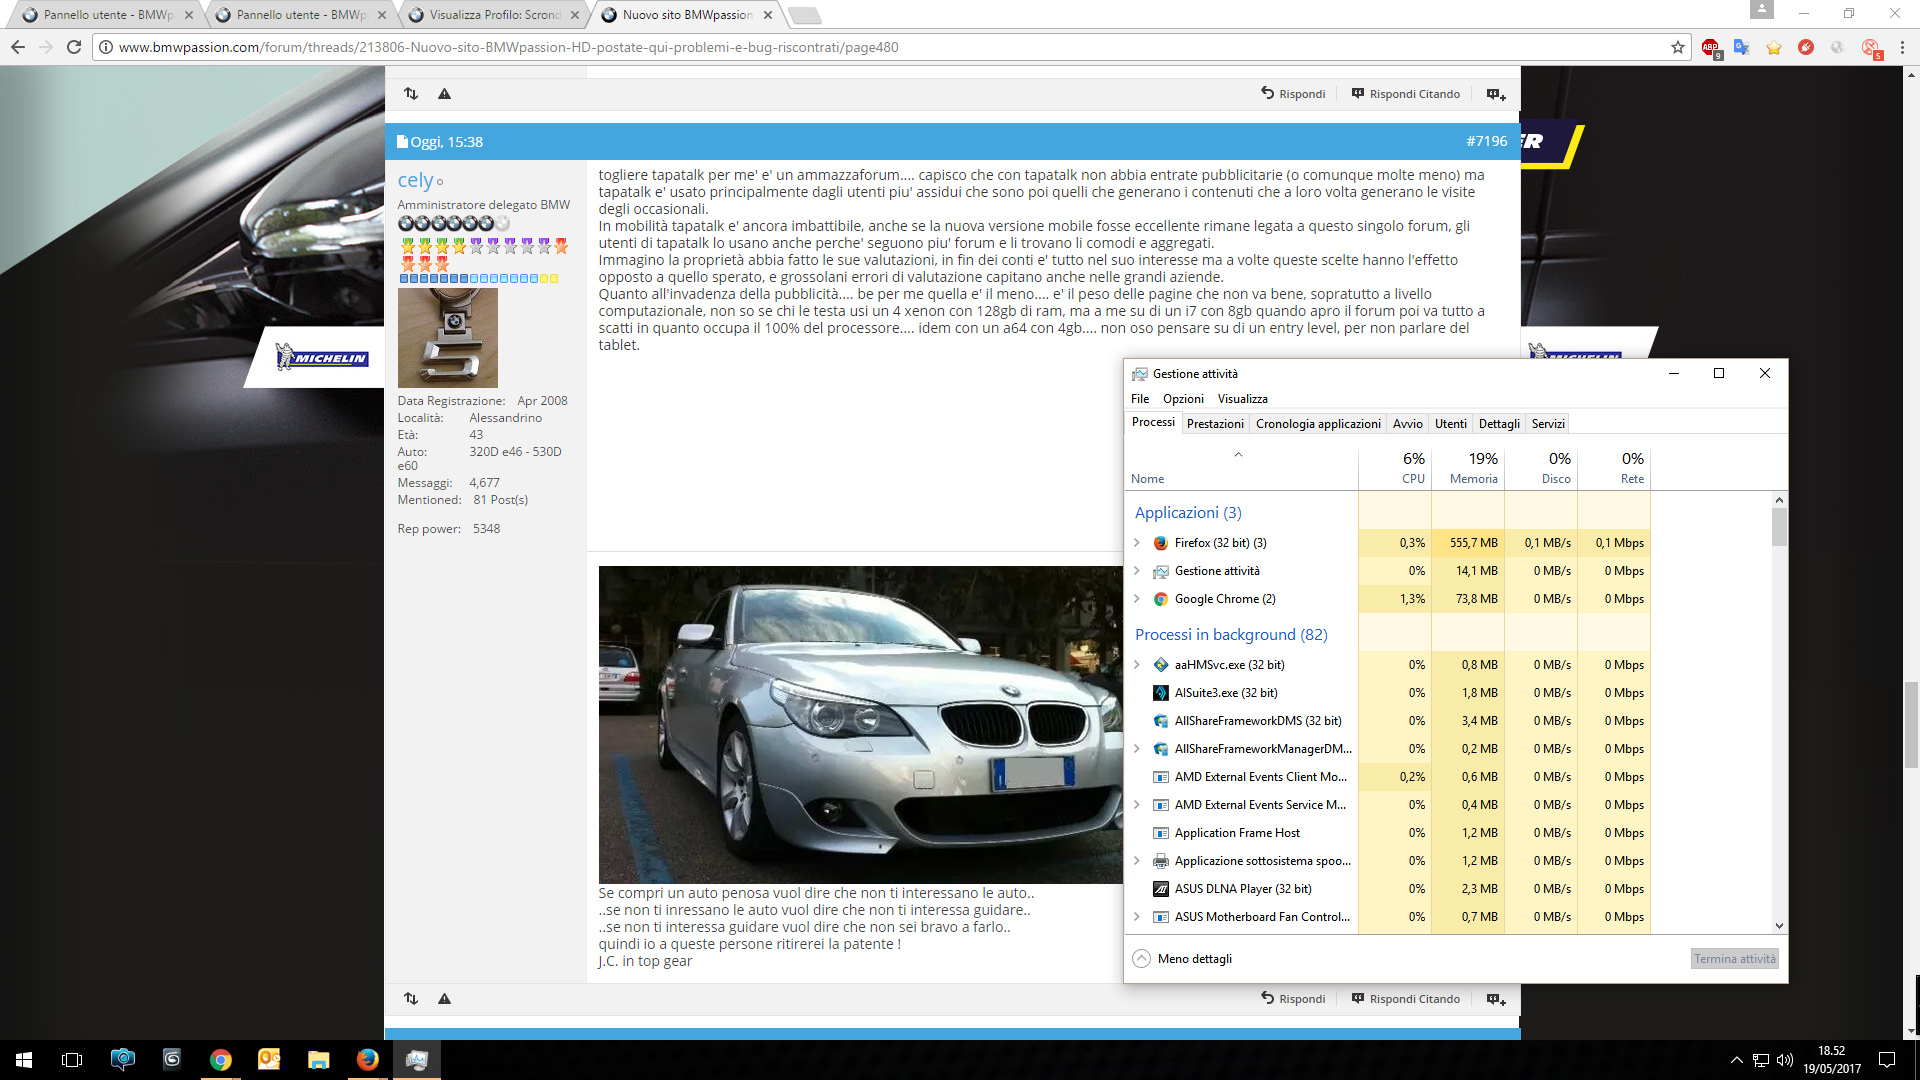Expand the aaHMSvc.exe process entry
1920x1080 pixels.
coord(1137,665)
